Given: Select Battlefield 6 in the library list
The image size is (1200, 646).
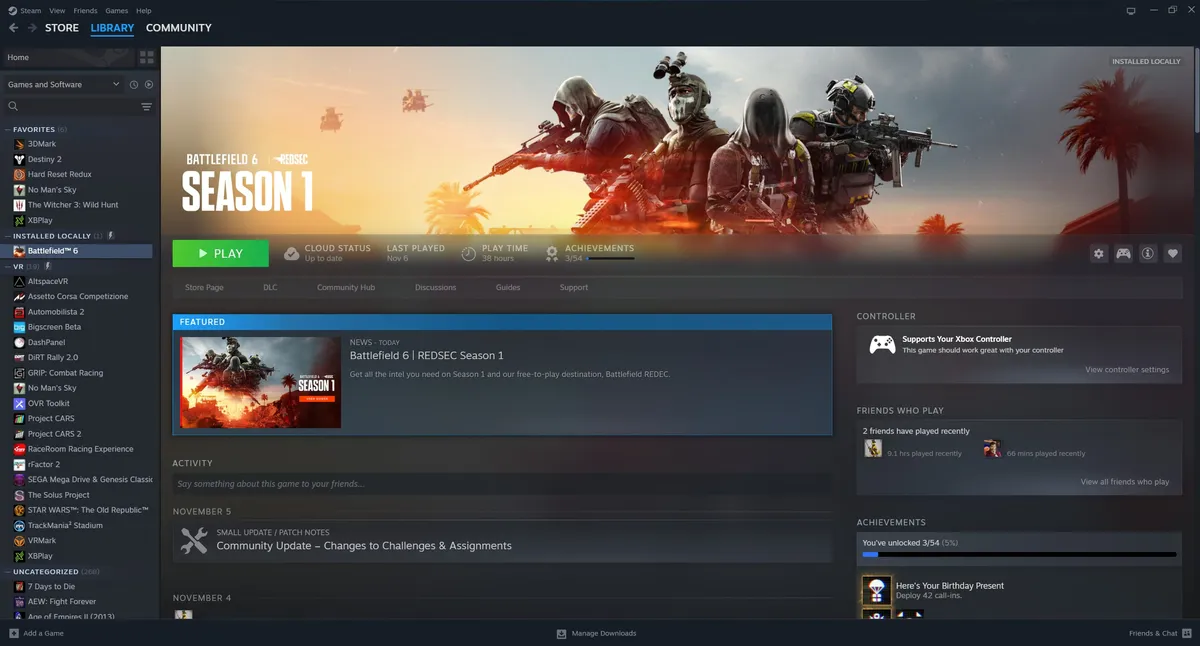Looking at the screenshot, I should [x=78, y=251].
